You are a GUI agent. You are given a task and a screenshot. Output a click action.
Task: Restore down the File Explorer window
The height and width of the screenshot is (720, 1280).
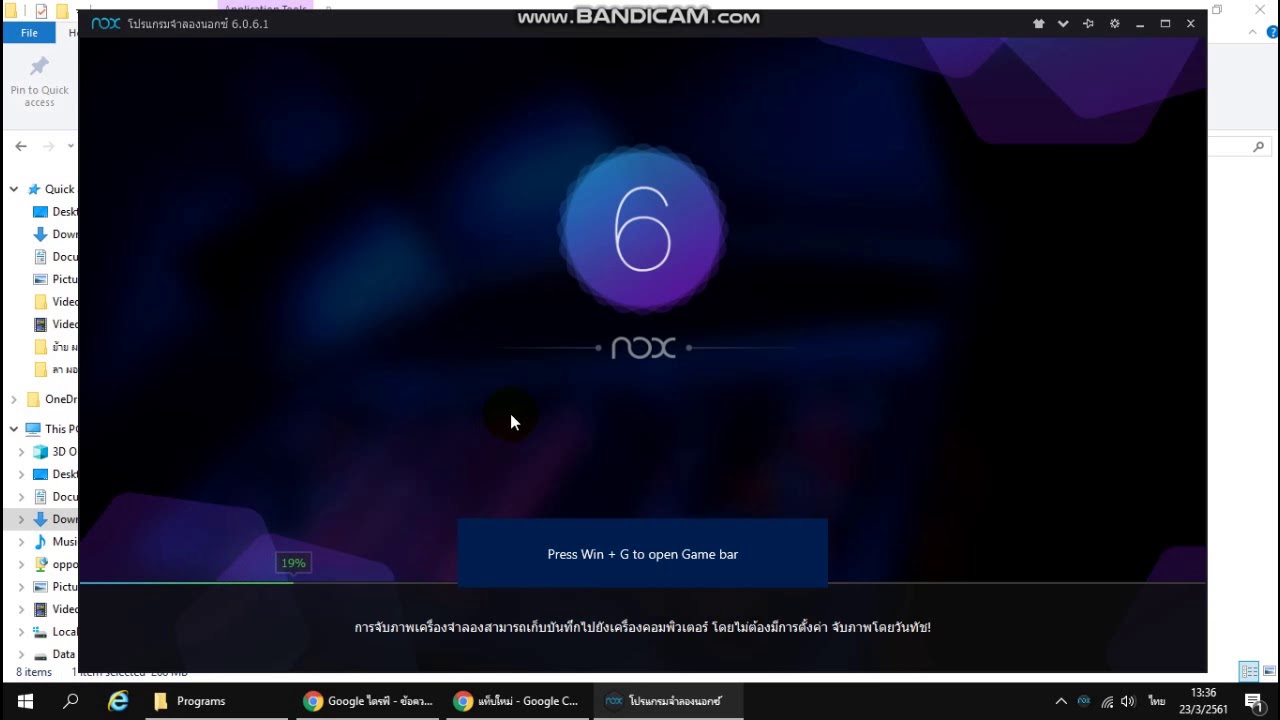point(1217,10)
